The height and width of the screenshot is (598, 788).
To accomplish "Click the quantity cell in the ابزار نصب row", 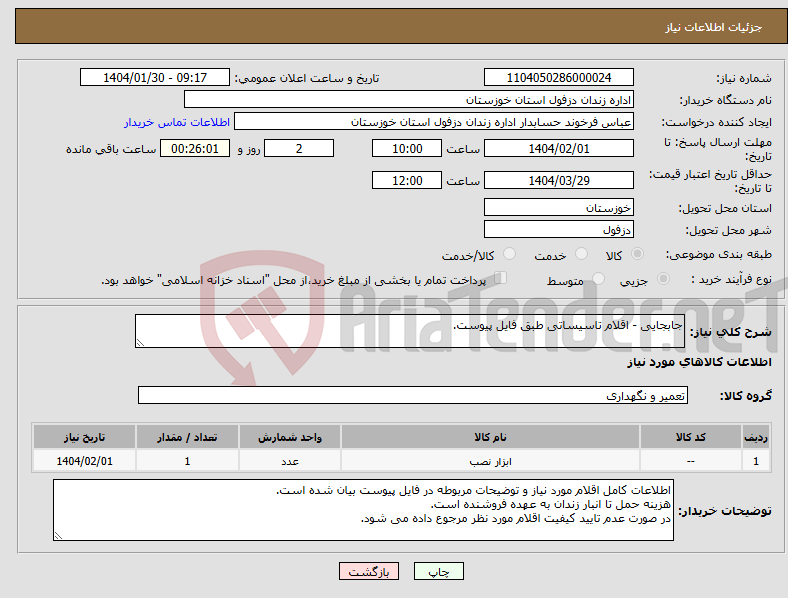I will [x=187, y=461].
